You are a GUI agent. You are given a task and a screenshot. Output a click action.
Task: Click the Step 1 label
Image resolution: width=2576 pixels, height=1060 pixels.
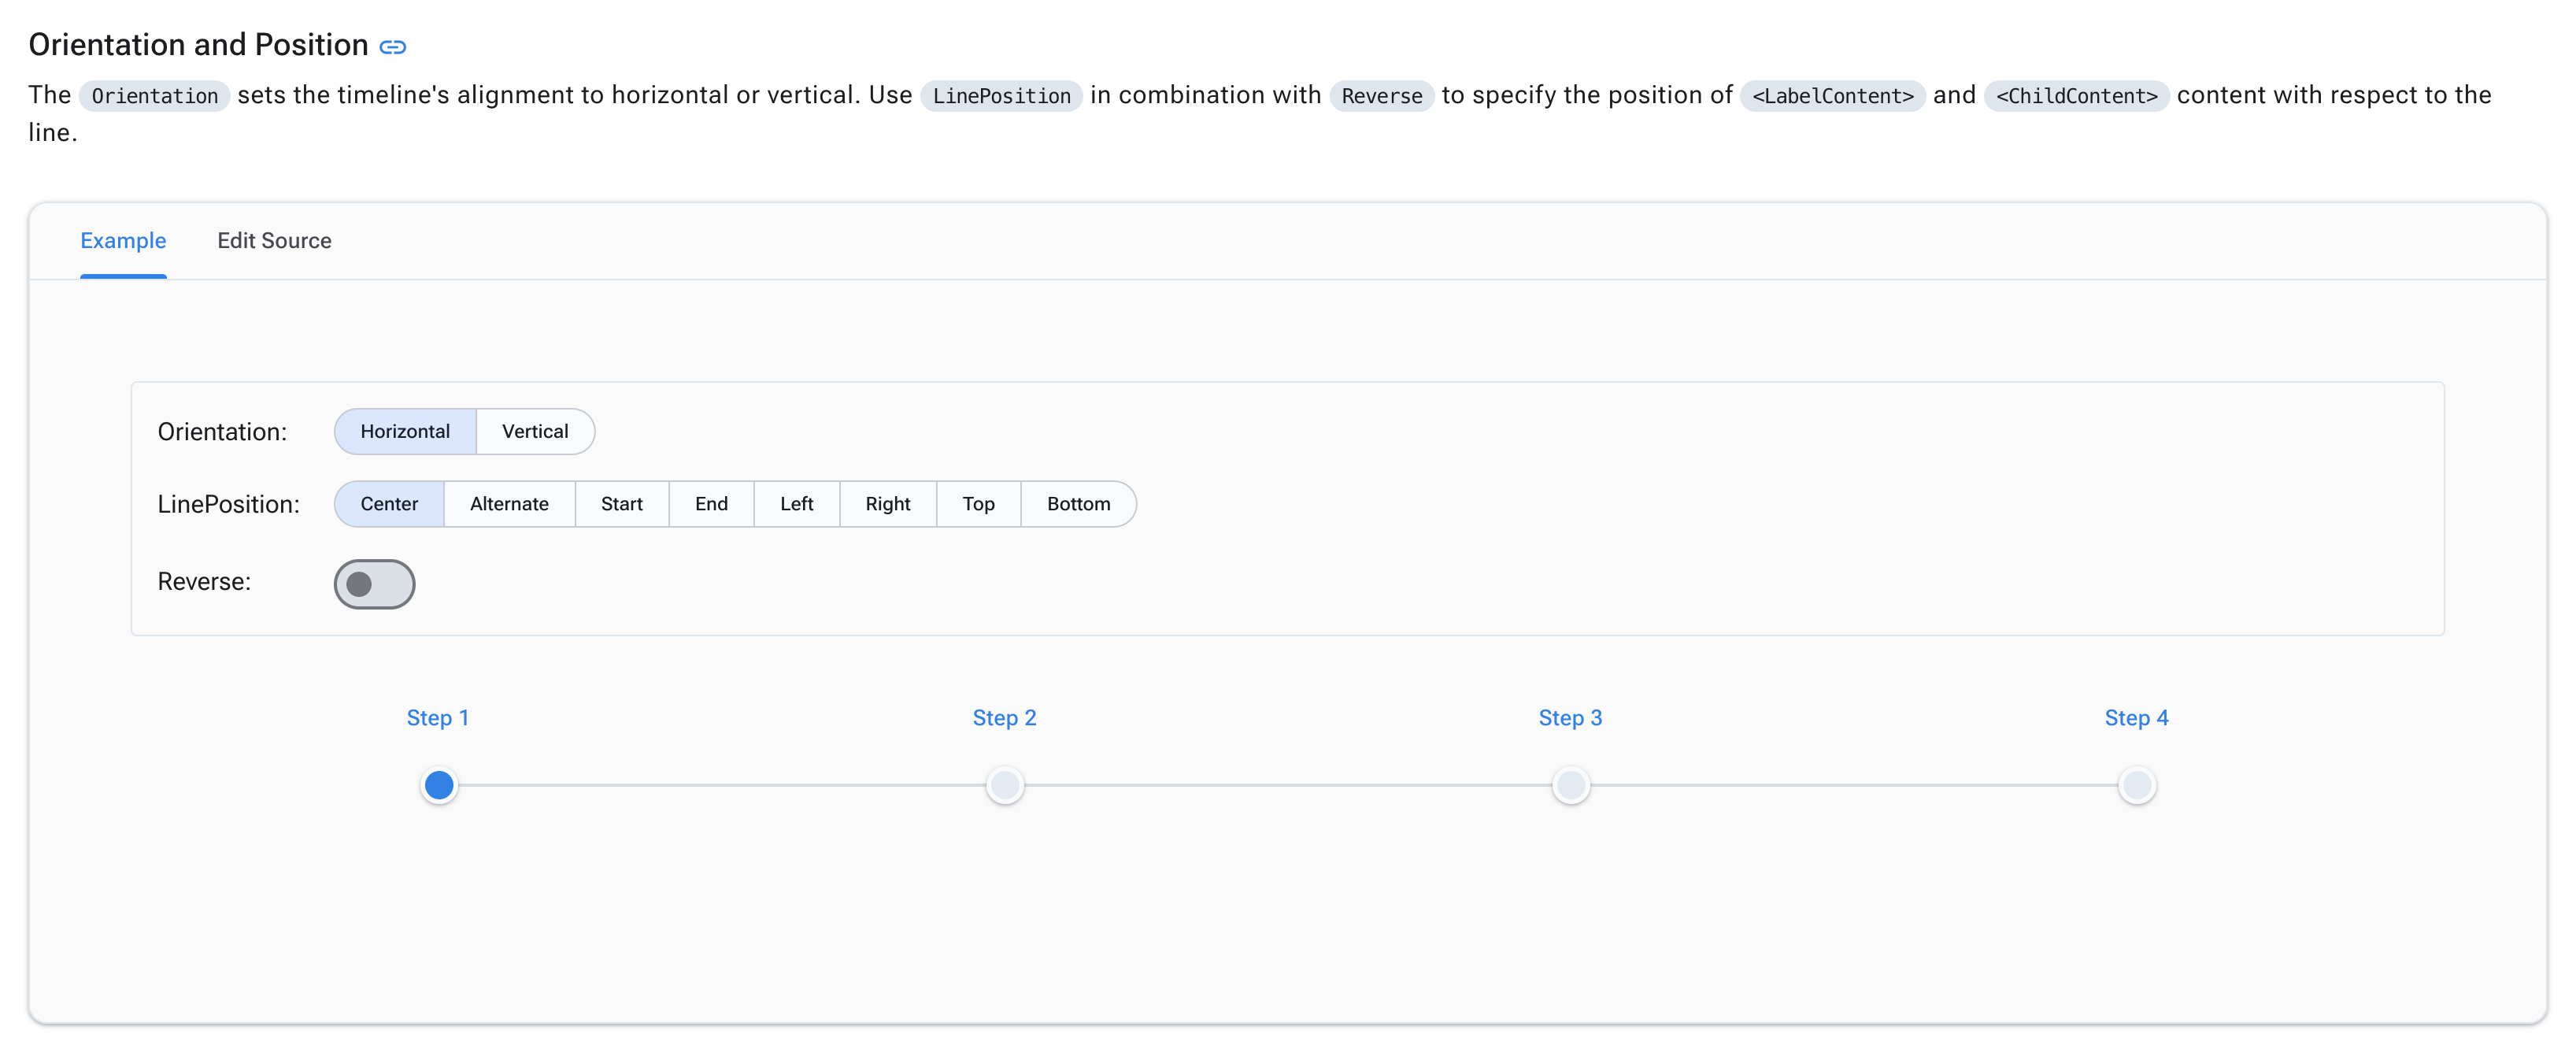[438, 718]
